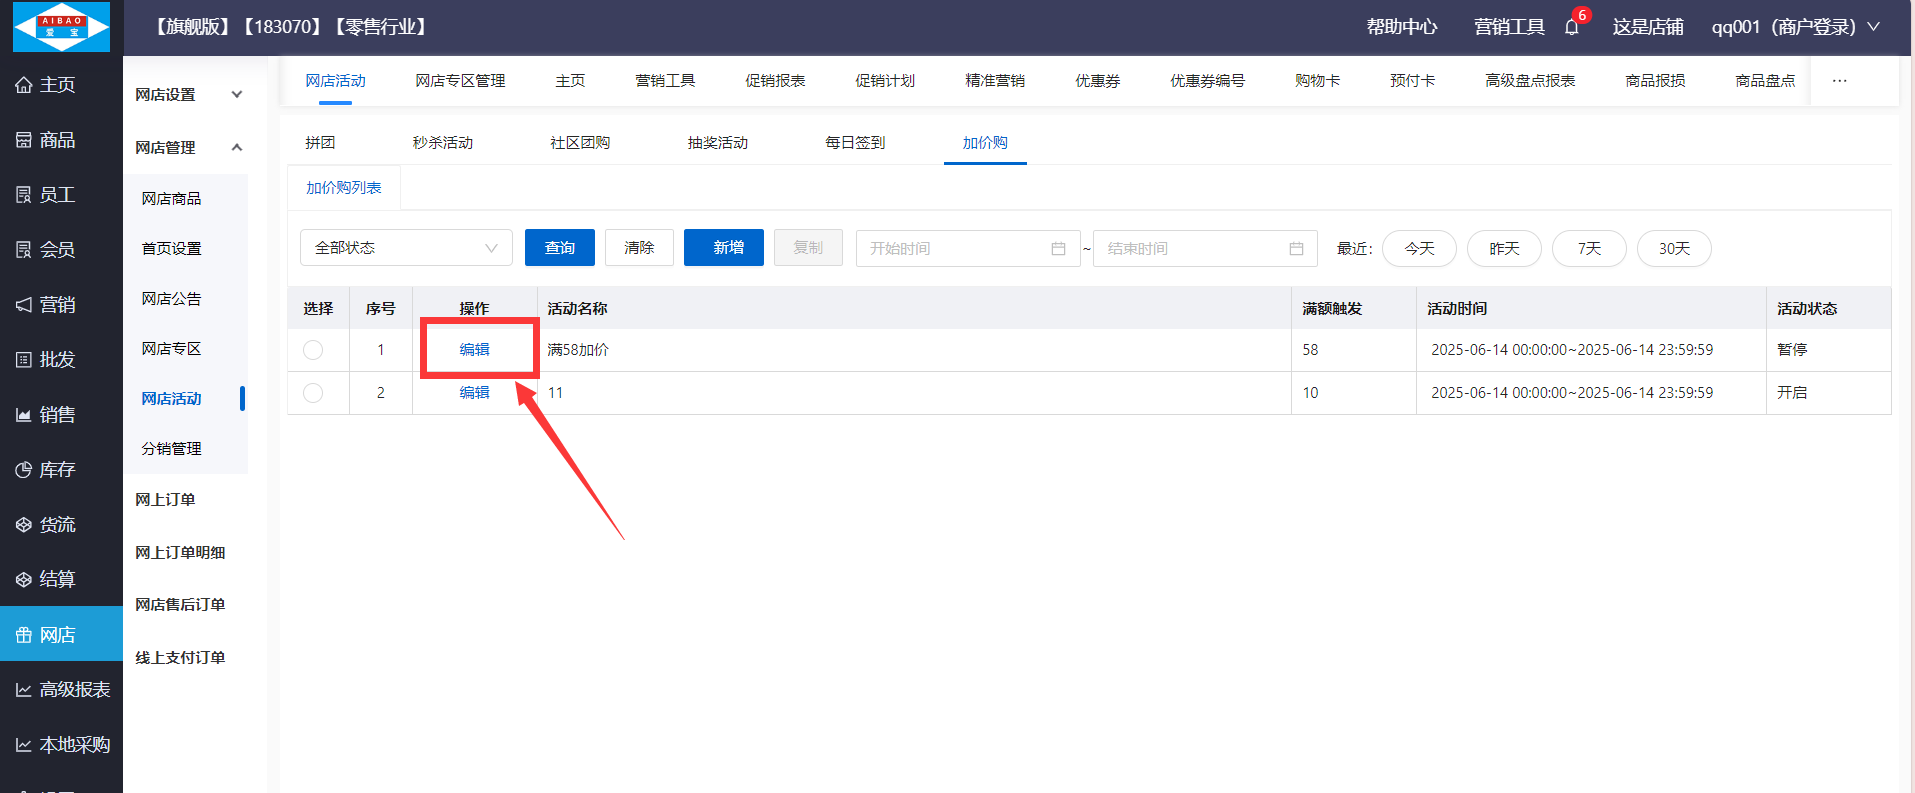Viewport: 1915px width, 793px height.
Task: Open the 销售 sales chart section
Action: pyautogui.click(x=46, y=415)
